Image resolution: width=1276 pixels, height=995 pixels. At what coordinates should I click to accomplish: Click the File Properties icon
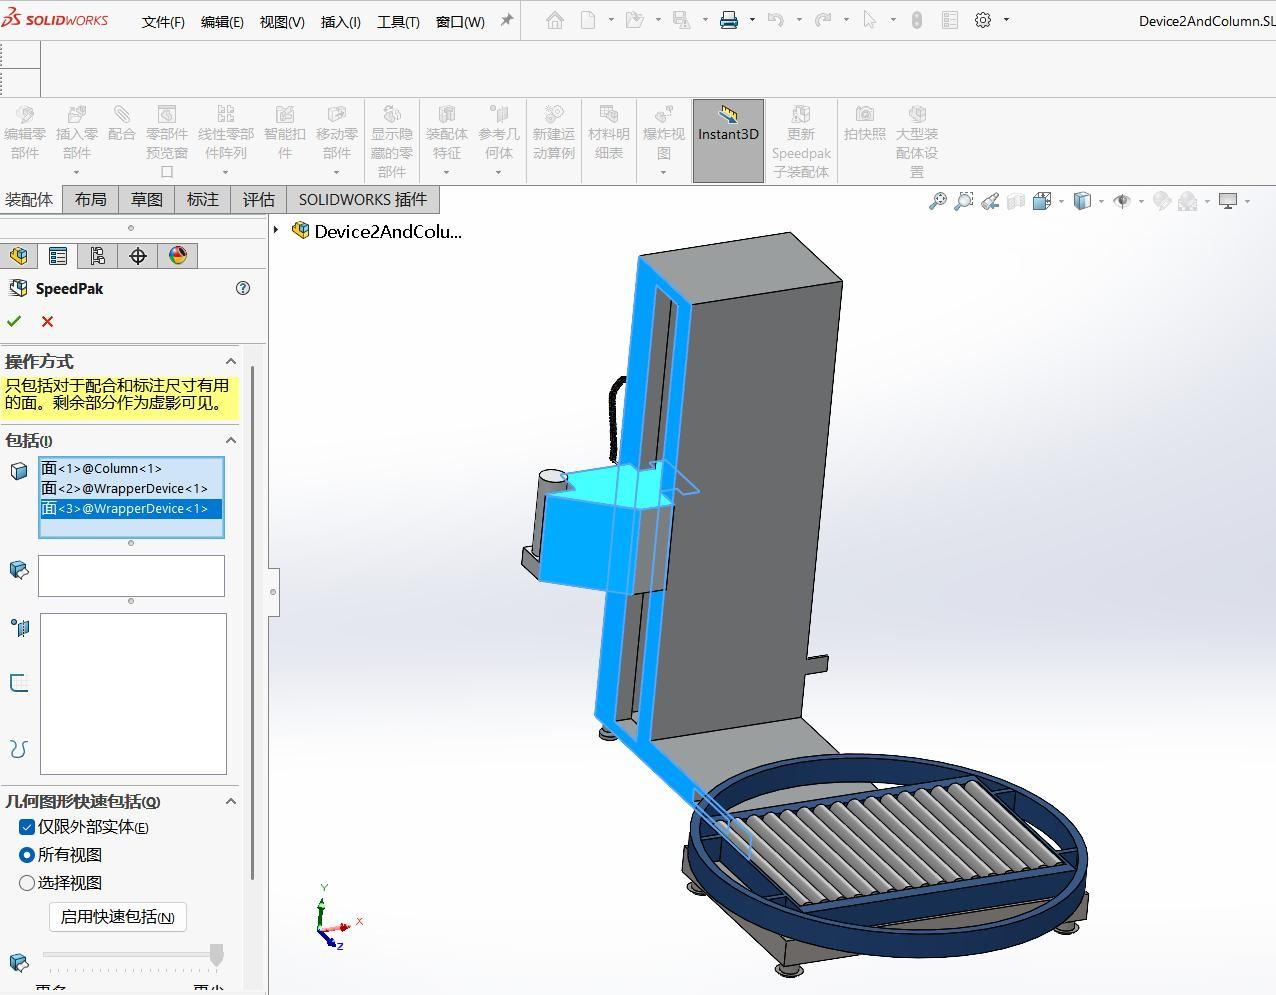pos(950,20)
